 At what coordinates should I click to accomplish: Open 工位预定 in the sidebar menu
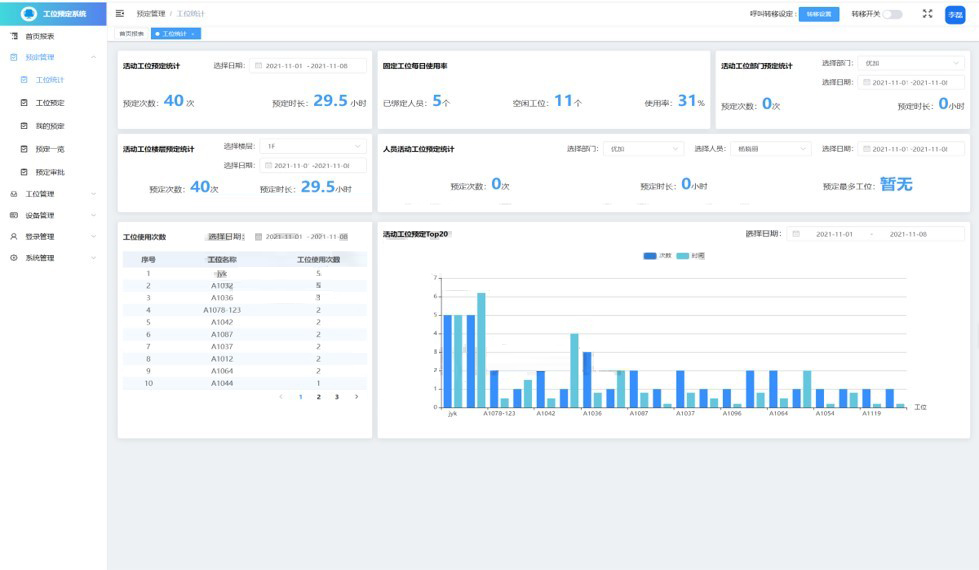50,103
